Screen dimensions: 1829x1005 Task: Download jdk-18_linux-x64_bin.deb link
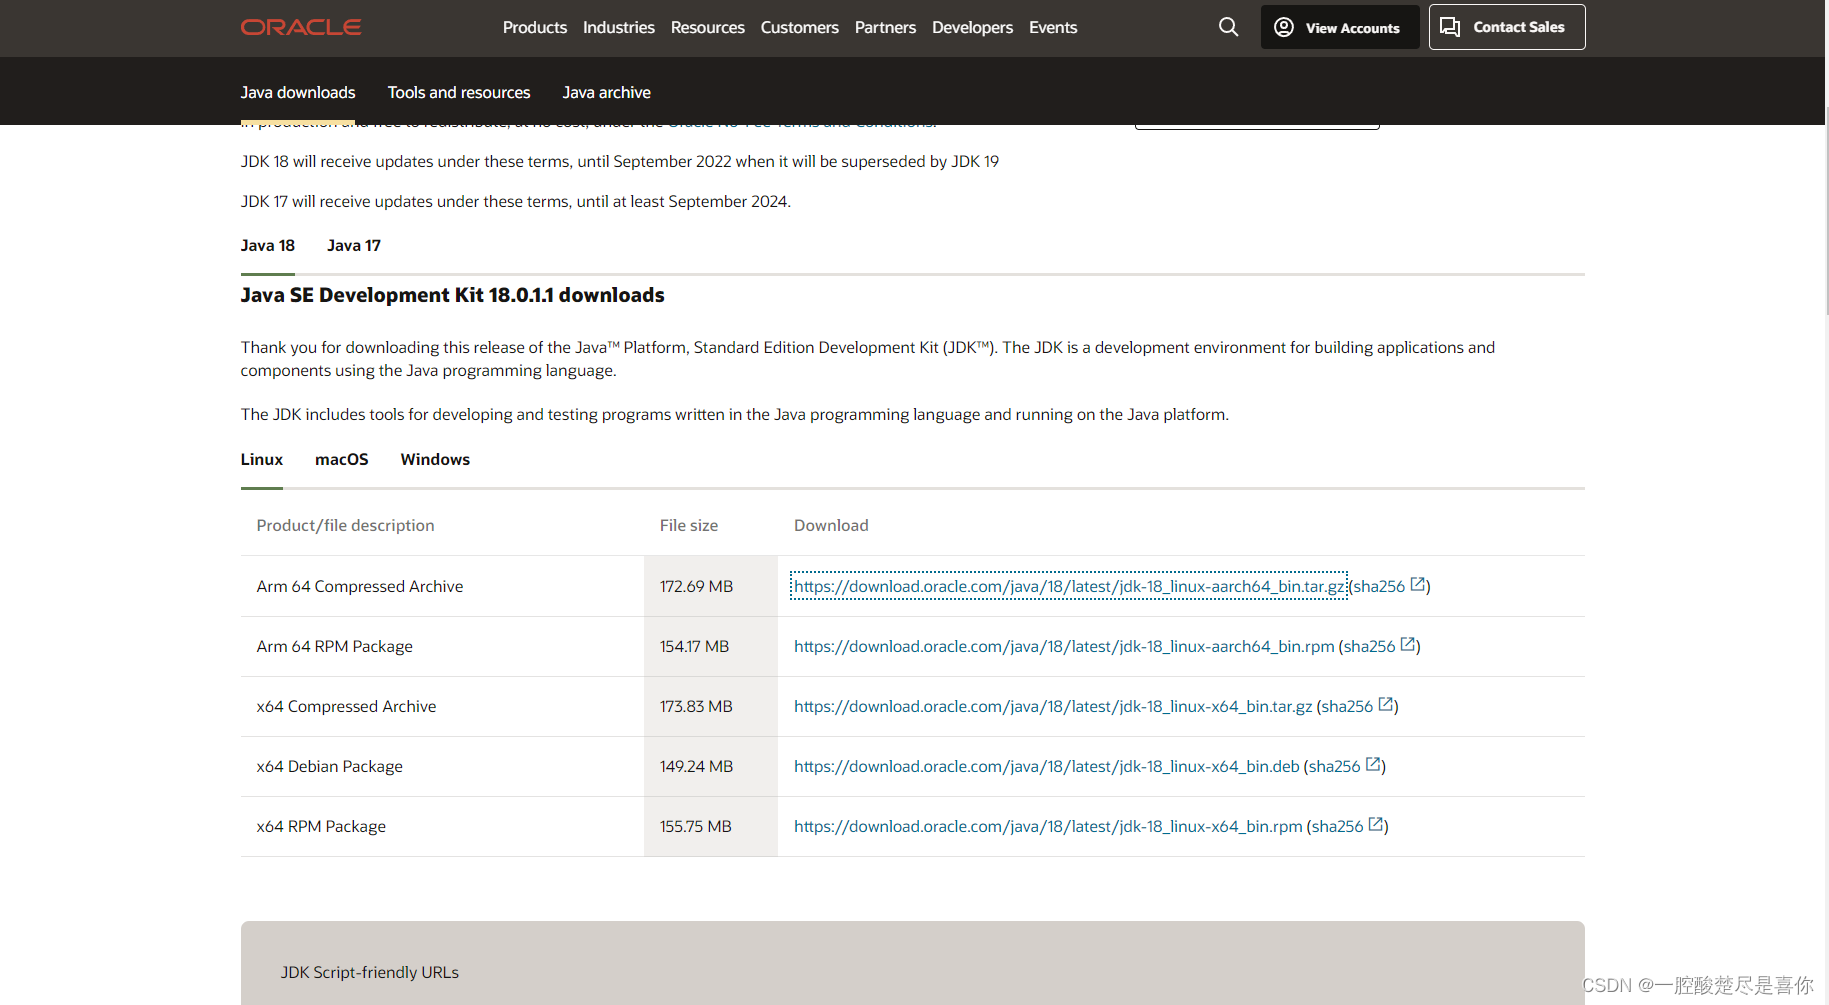(x=1047, y=766)
